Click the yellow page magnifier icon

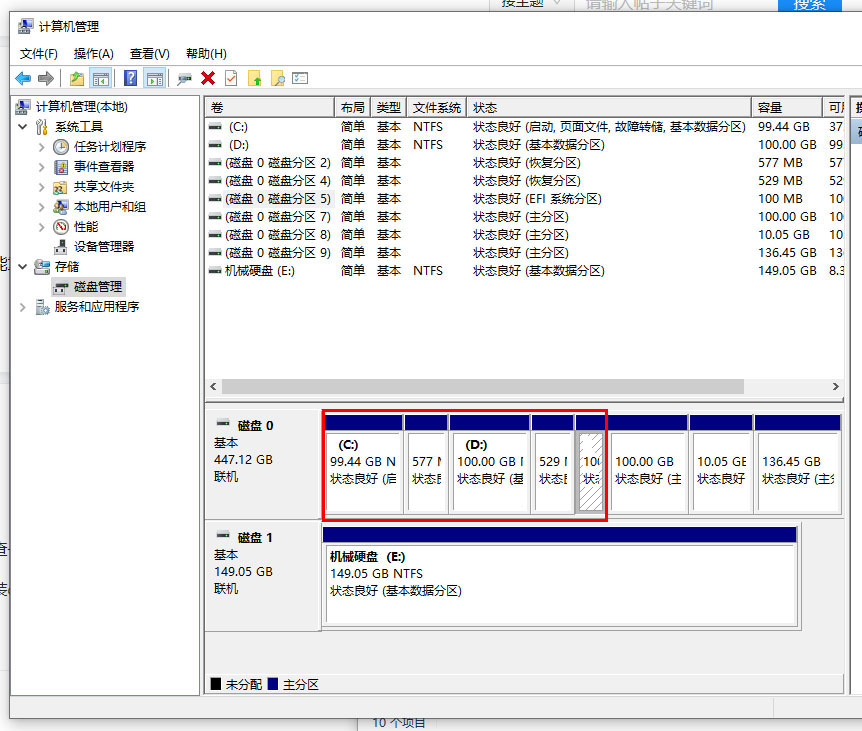(278, 79)
